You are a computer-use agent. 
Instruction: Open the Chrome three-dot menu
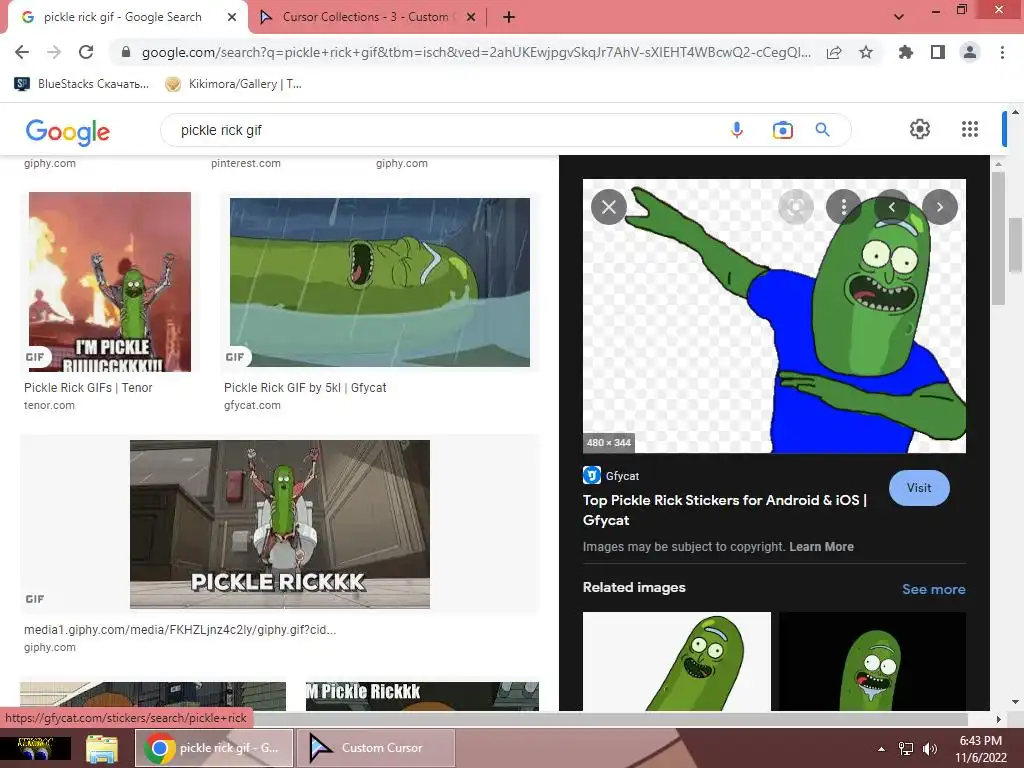coord(1002,52)
